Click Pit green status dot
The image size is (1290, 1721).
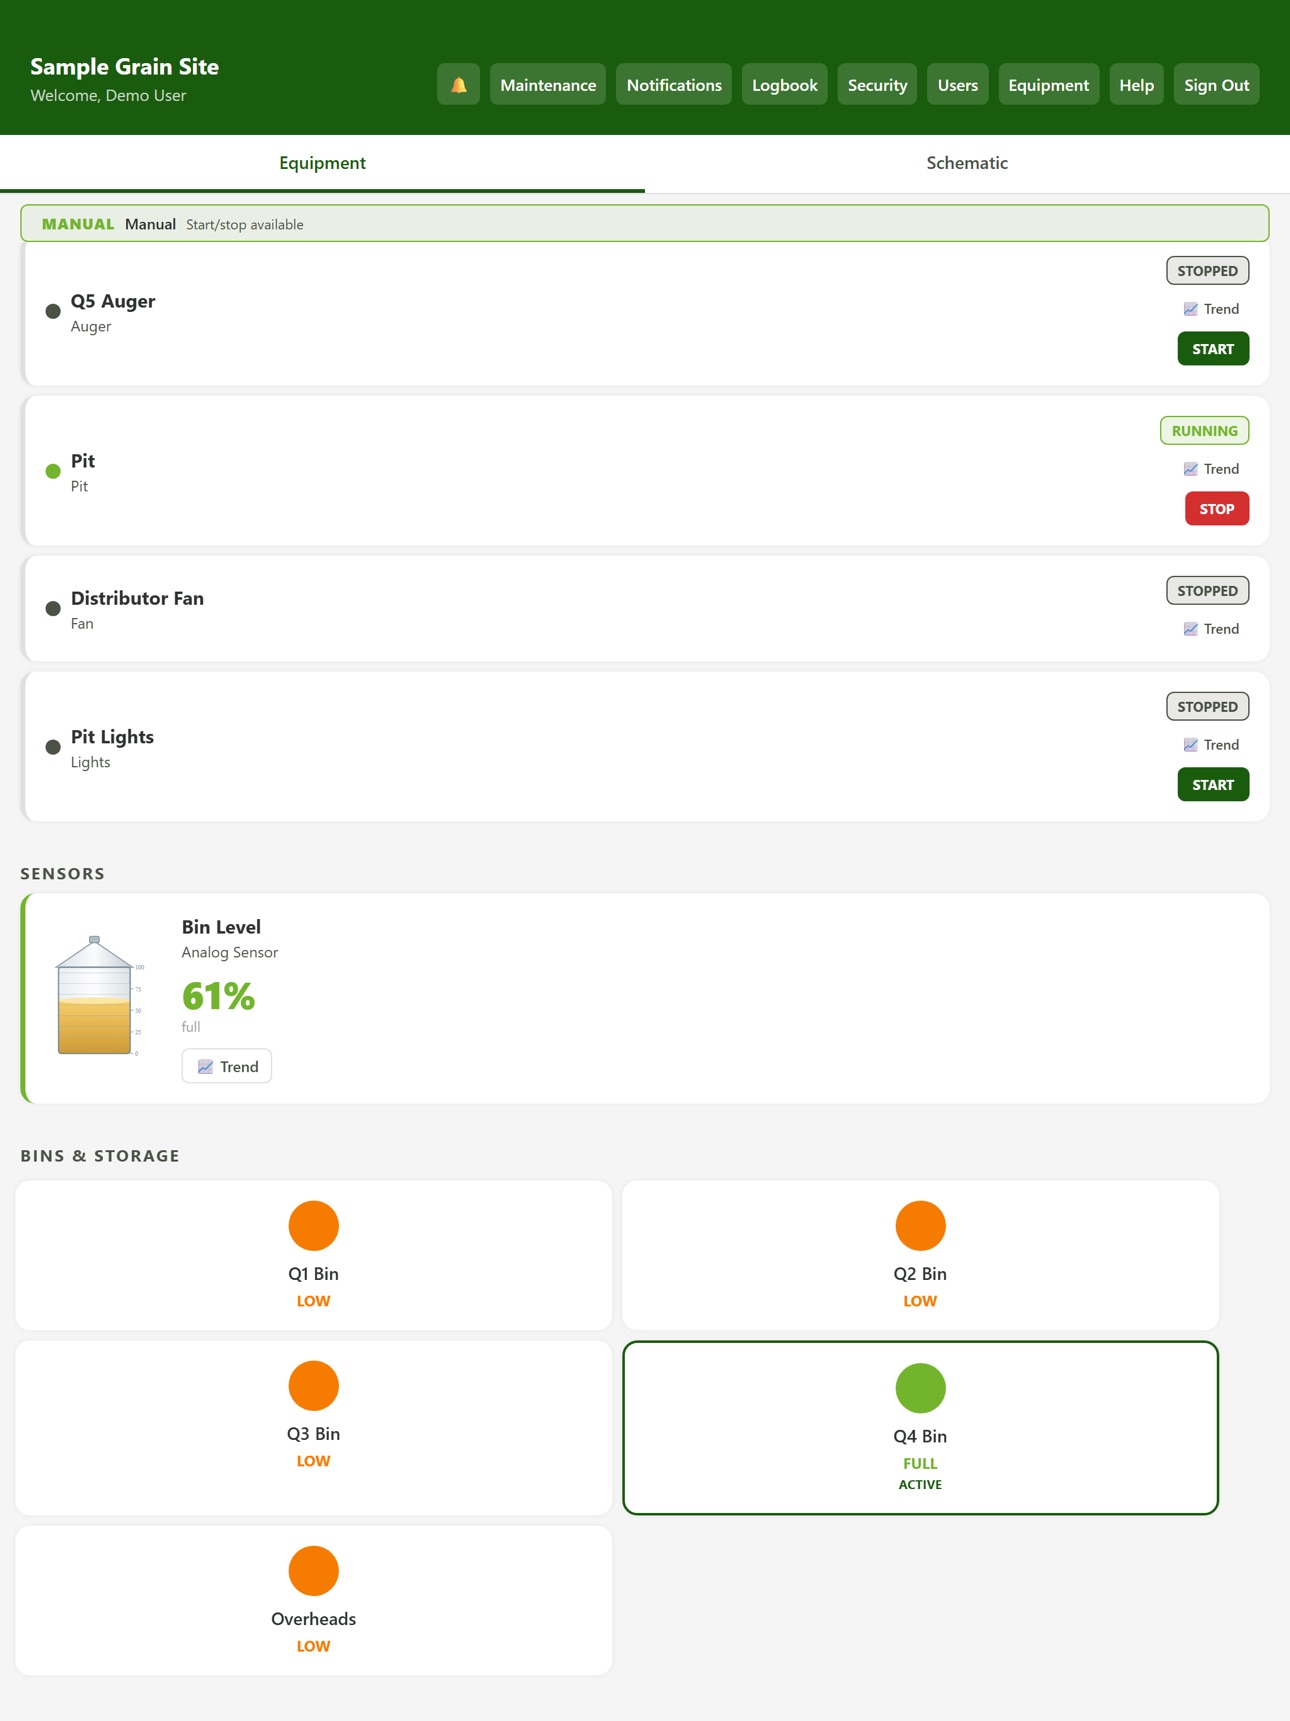coord(53,471)
